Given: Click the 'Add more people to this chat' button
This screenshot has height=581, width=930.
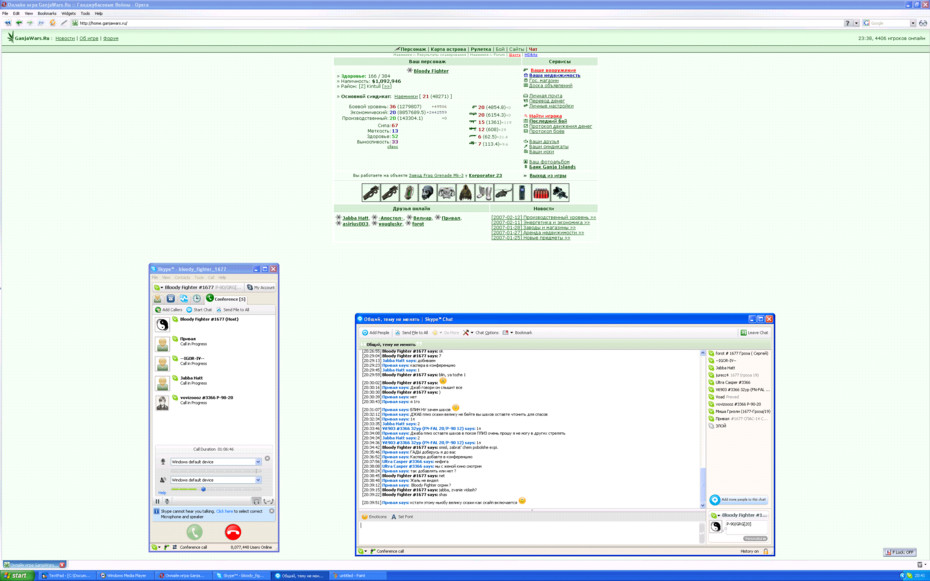Looking at the screenshot, I should pos(738,500).
